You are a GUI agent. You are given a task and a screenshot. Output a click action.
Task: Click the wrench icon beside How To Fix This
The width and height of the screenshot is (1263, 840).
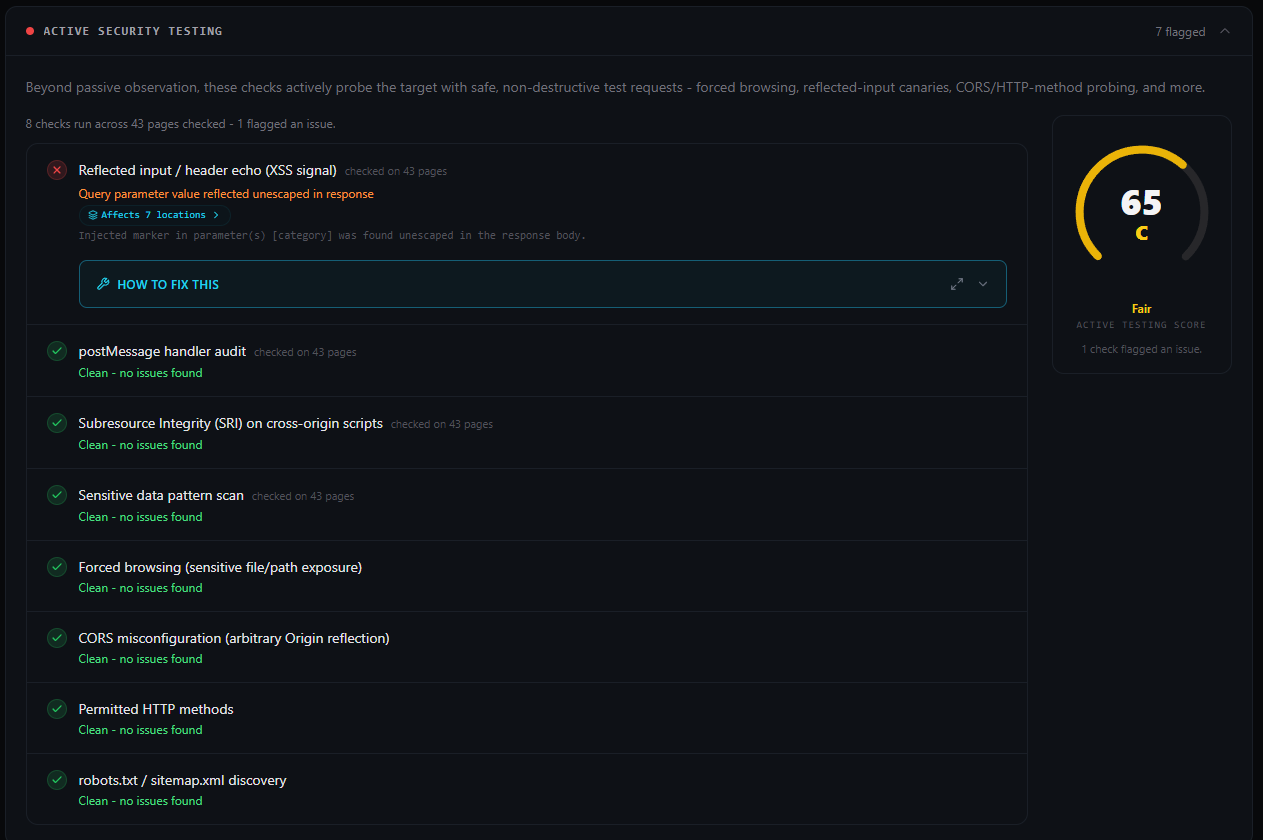pyautogui.click(x=103, y=284)
